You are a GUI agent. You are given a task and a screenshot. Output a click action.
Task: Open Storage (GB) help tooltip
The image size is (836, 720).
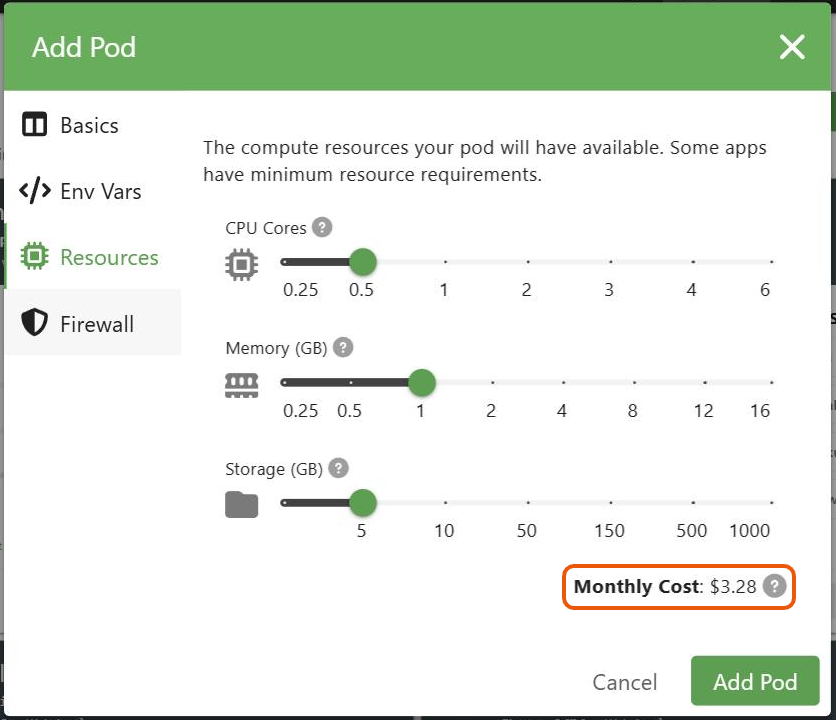pos(339,468)
